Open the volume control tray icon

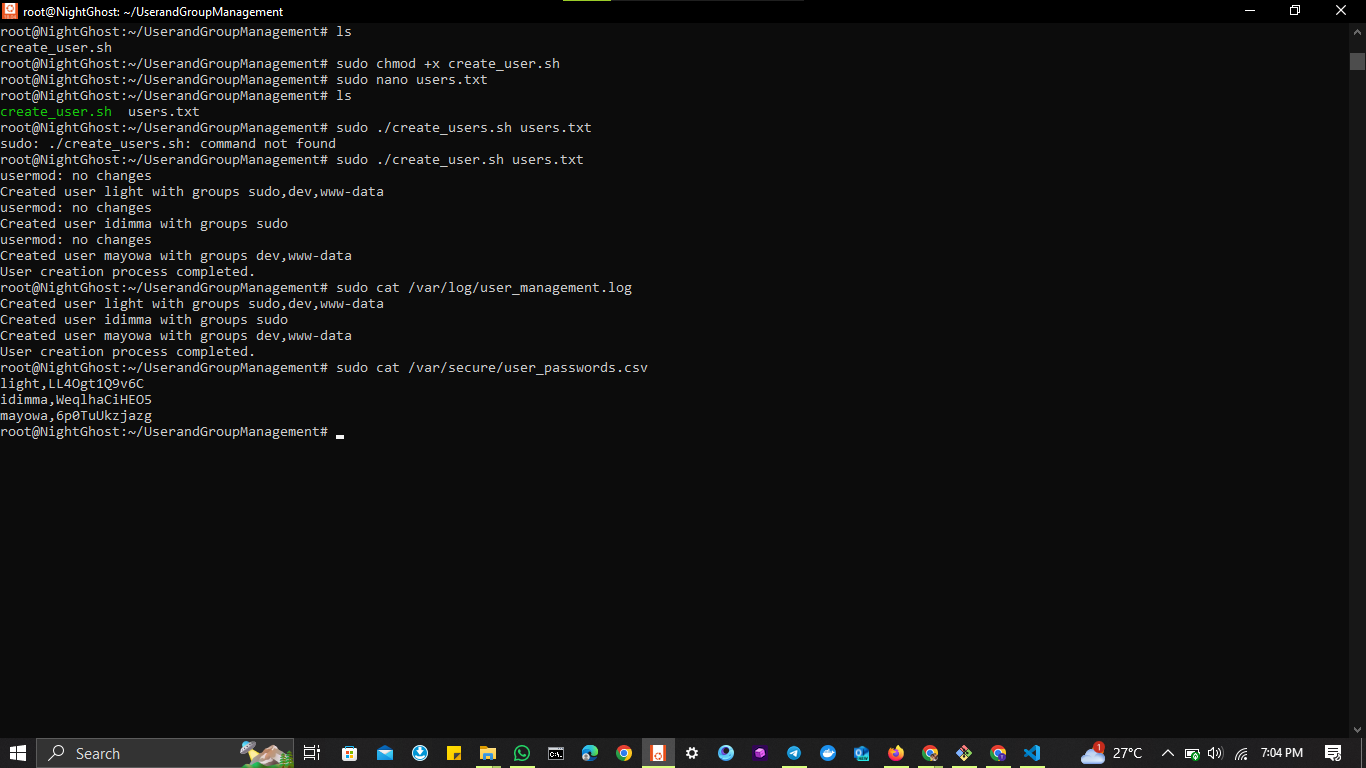tap(1216, 753)
